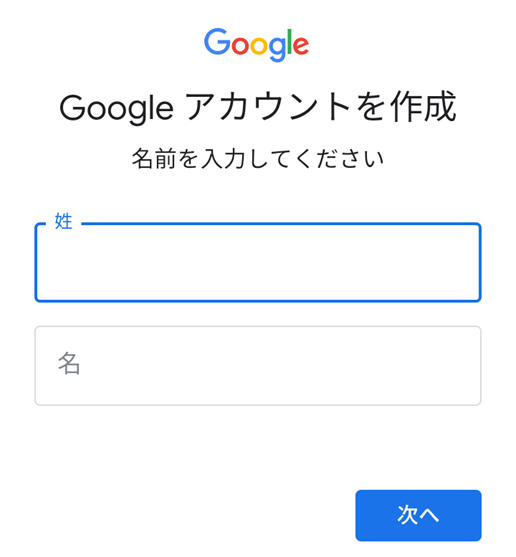Select the 名 (first name) input field

click(258, 366)
